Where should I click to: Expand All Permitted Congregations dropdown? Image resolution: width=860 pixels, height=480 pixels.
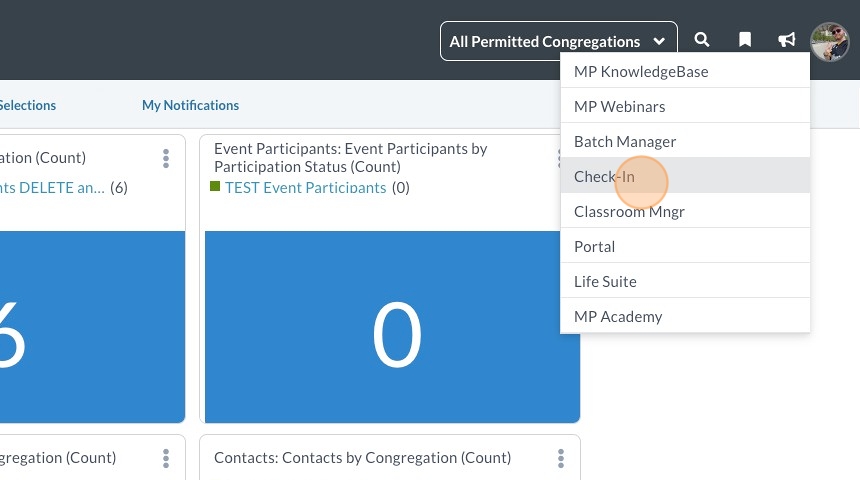coord(558,41)
